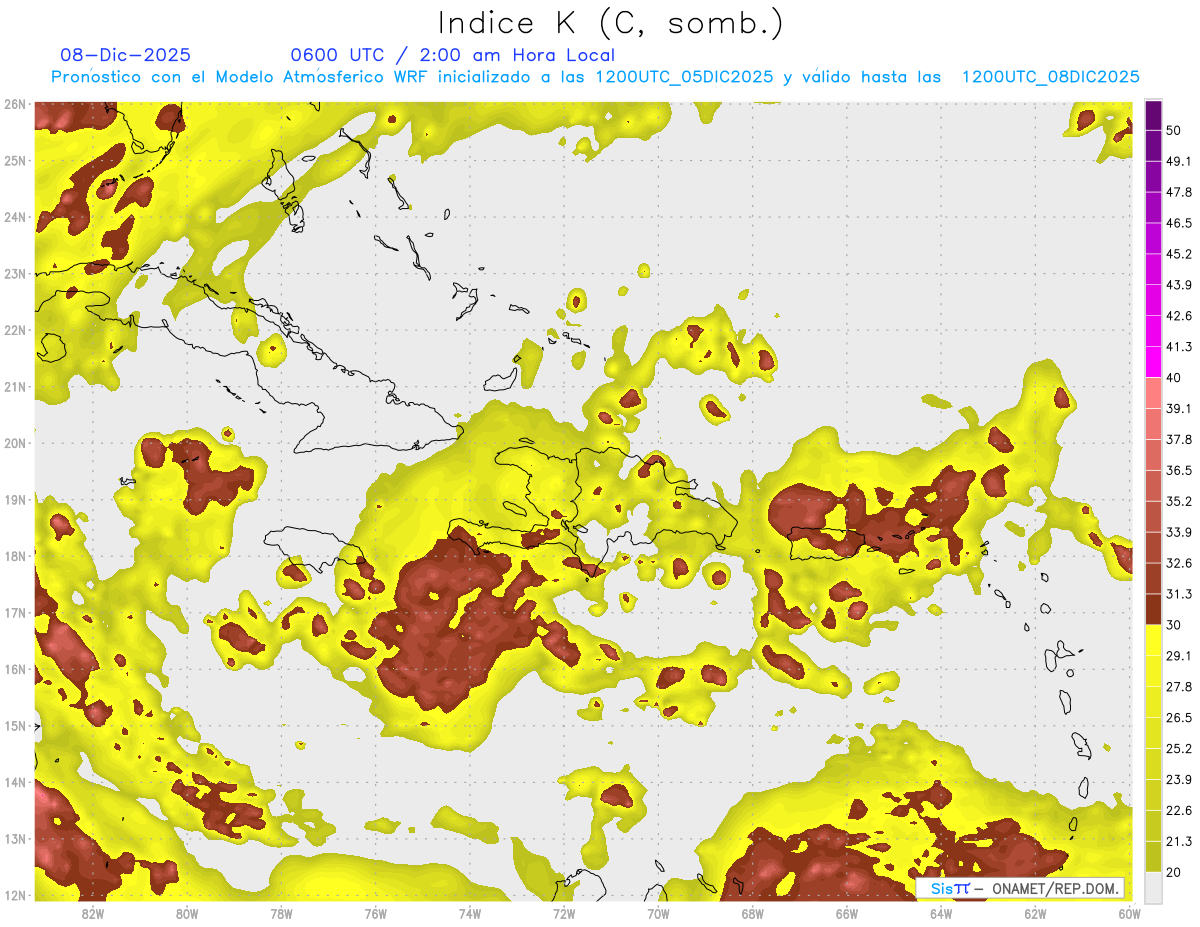Click the color bar value '29.1'
1200x927 pixels.
(1178, 656)
